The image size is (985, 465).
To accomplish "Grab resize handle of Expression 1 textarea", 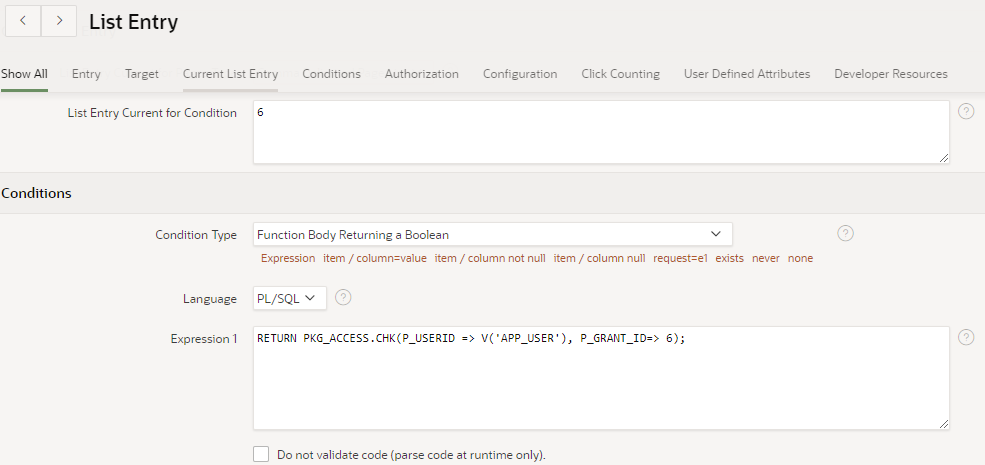I will [944, 424].
